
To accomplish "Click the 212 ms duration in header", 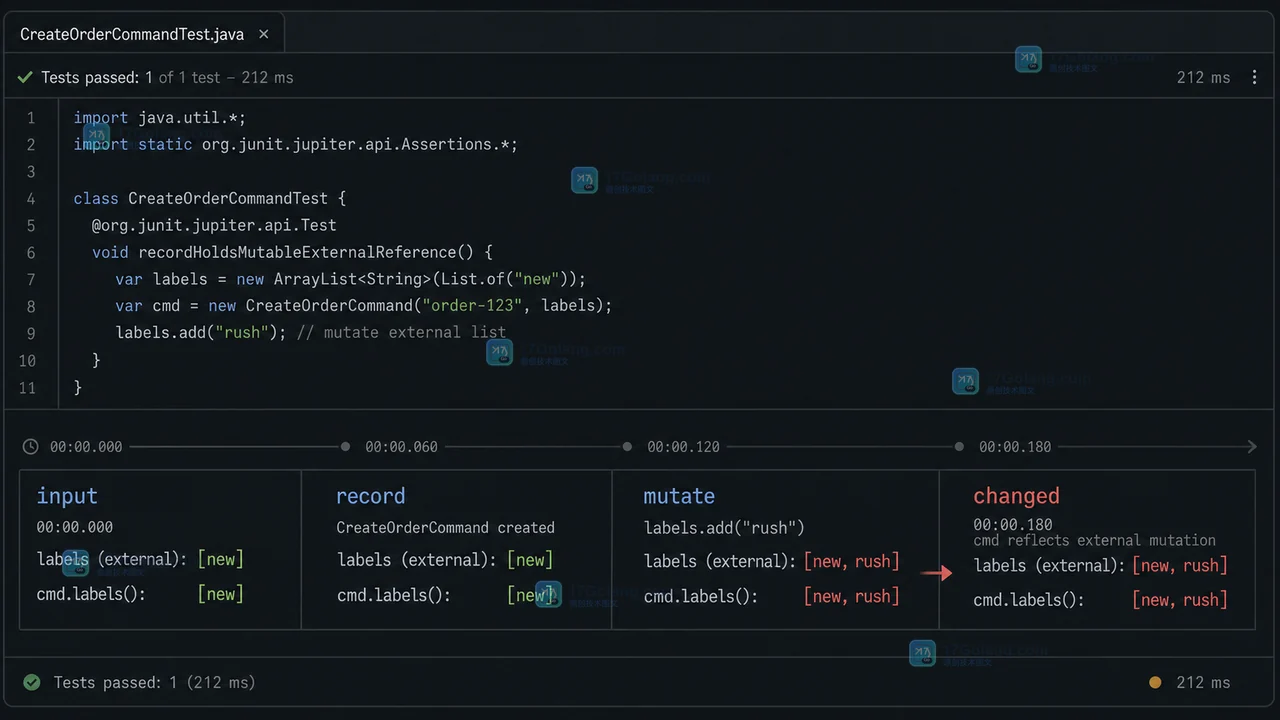I will click(1203, 77).
